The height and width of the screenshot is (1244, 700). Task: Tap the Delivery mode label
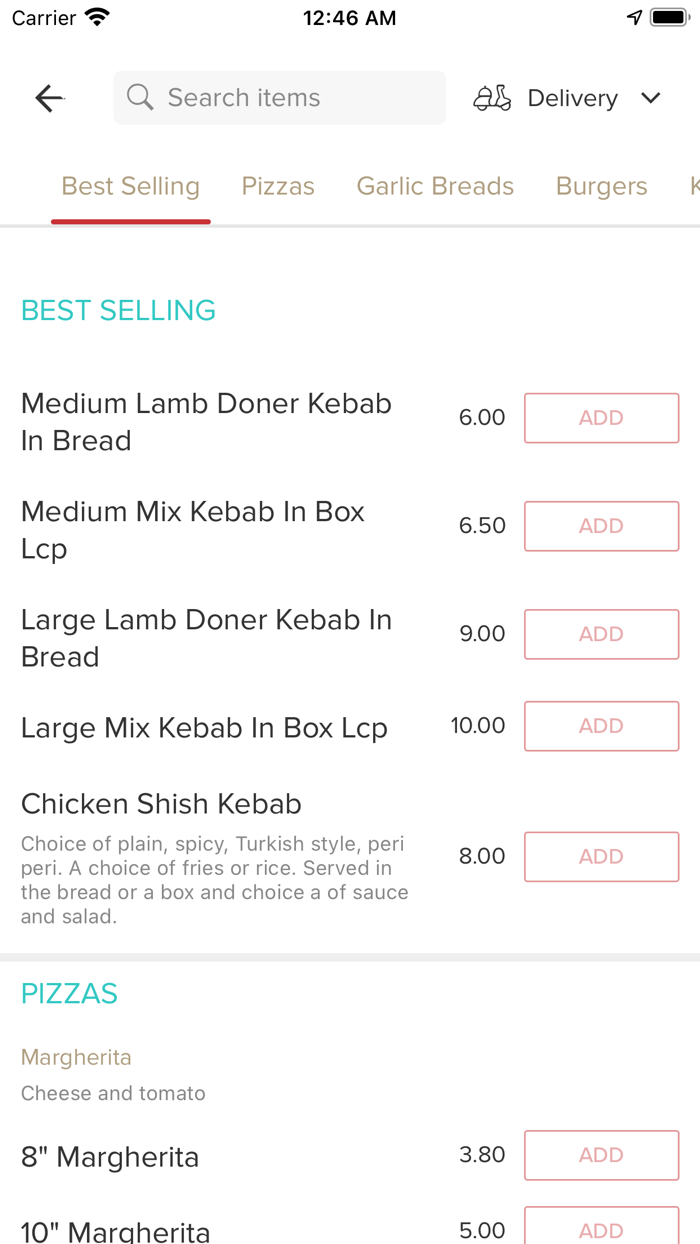pyautogui.click(x=572, y=98)
